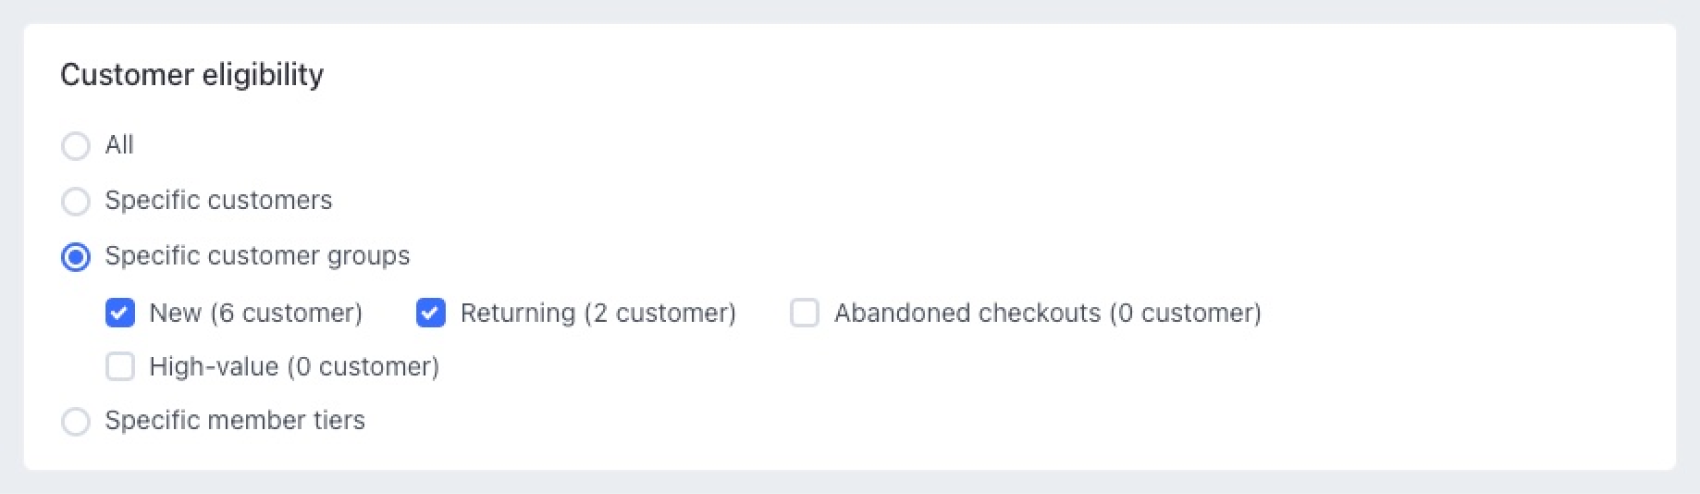Select the Specific customers radio button
Viewport: 1700px width, 494px height.
[x=76, y=201]
